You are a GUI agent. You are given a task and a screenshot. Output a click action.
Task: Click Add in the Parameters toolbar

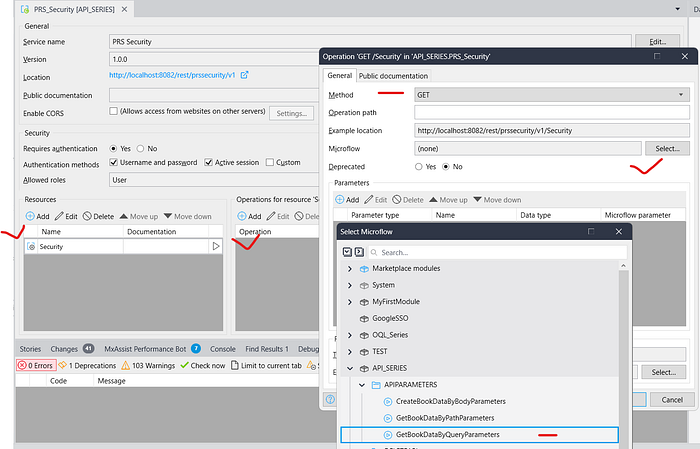tap(347, 200)
